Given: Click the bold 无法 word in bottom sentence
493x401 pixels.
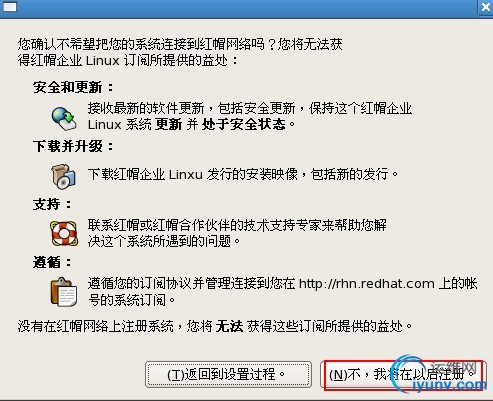Looking at the screenshot, I should click(229, 326).
